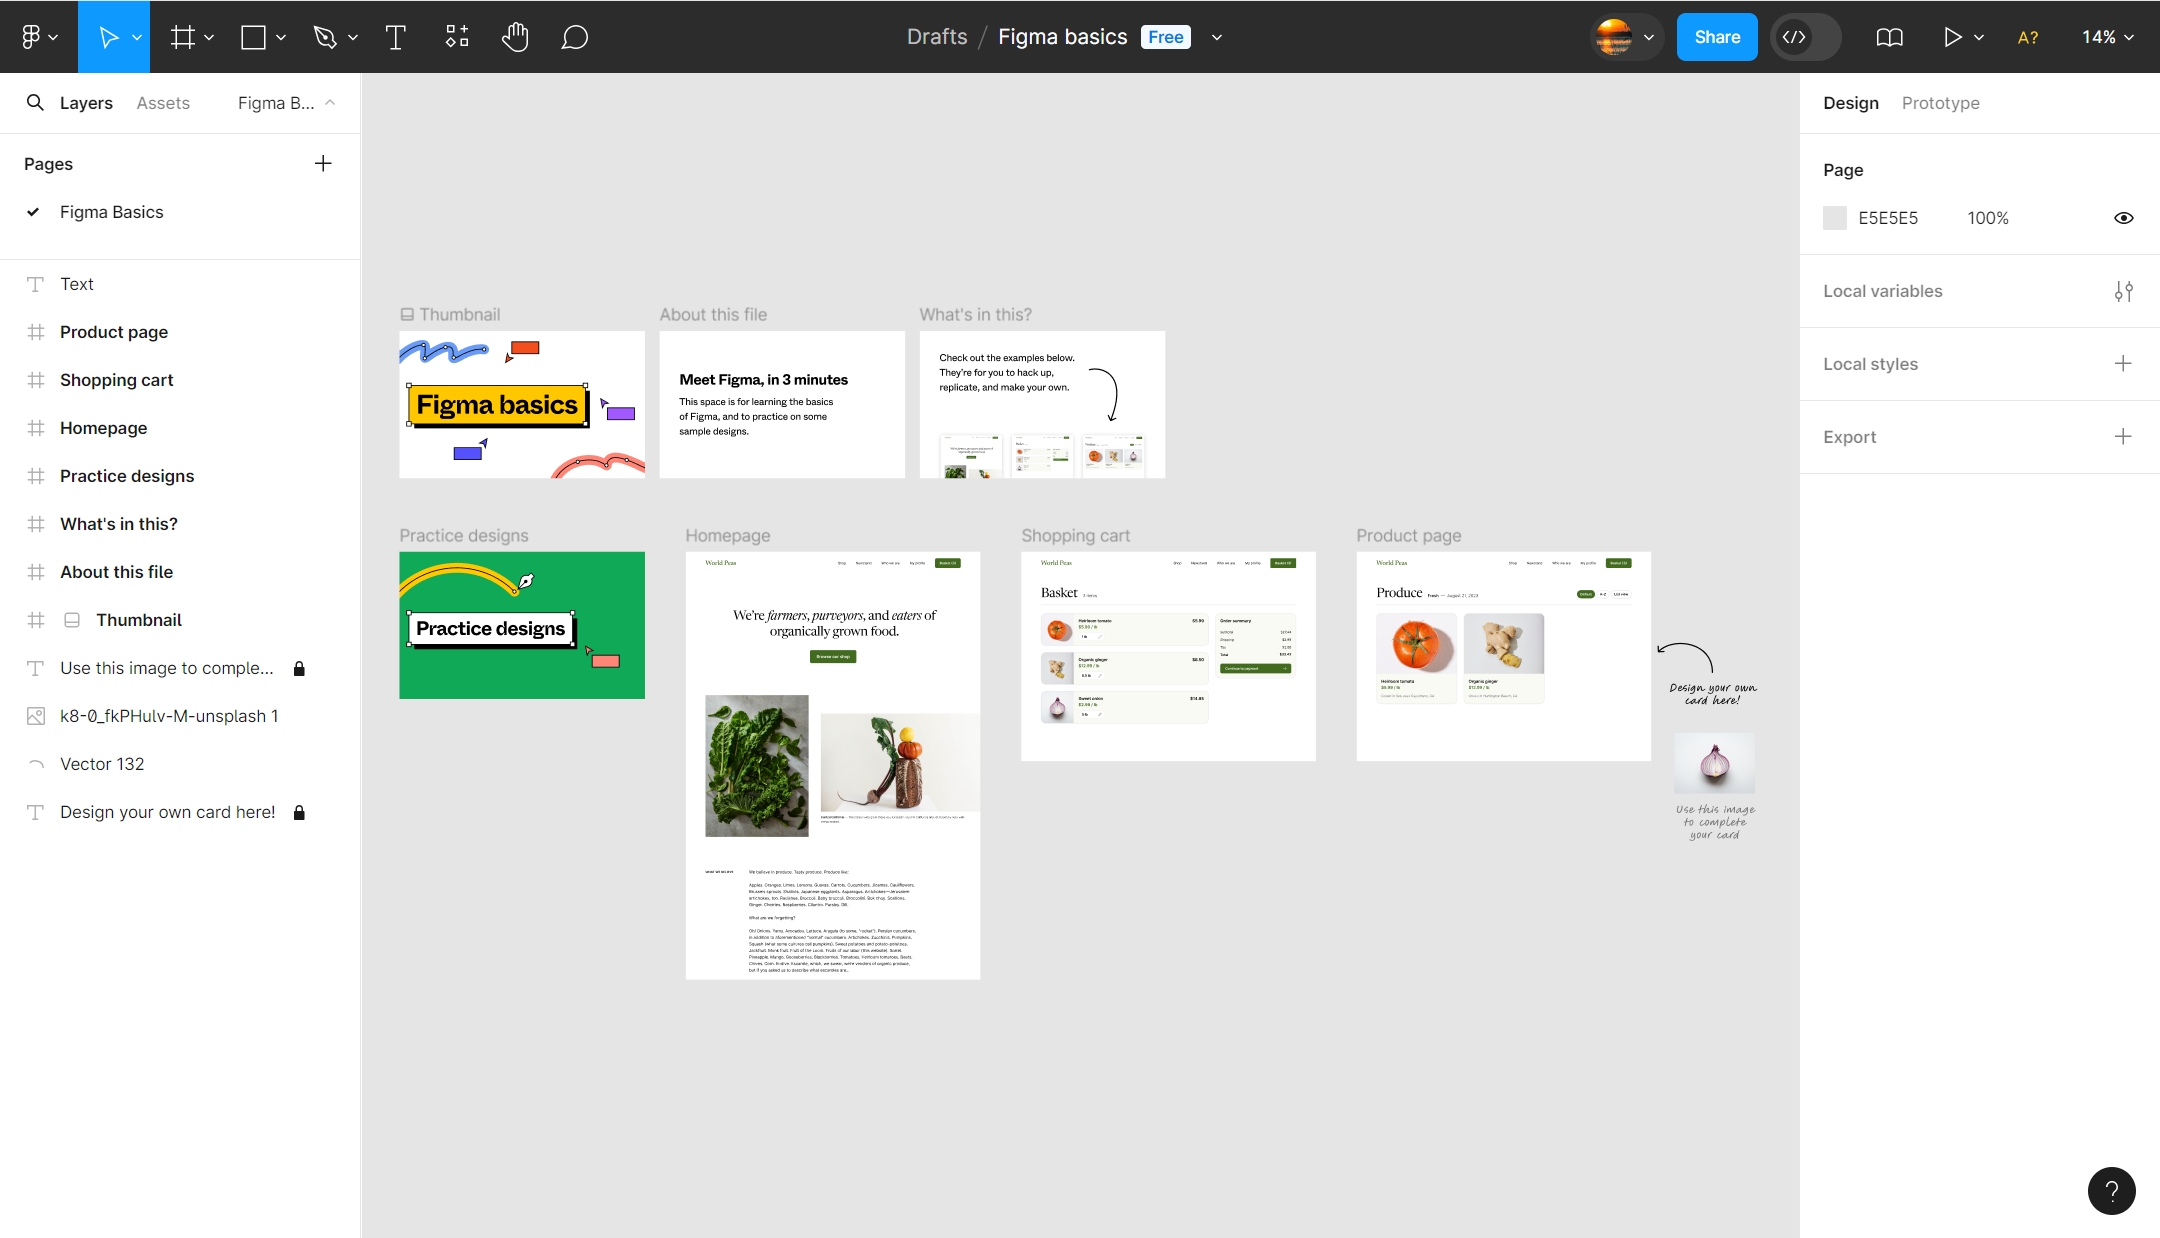
Task: Select the Practice designs frame on canvas
Action: click(522, 625)
